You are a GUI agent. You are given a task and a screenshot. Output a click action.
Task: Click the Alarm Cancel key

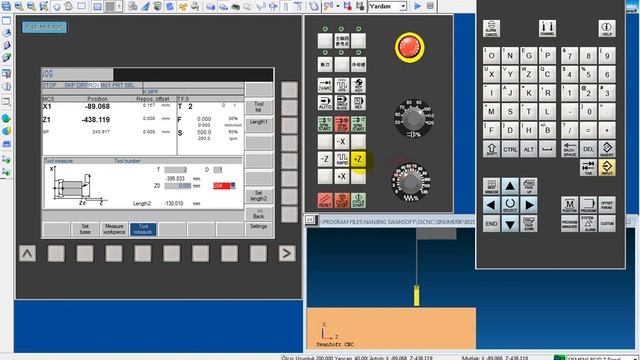pos(491,29)
